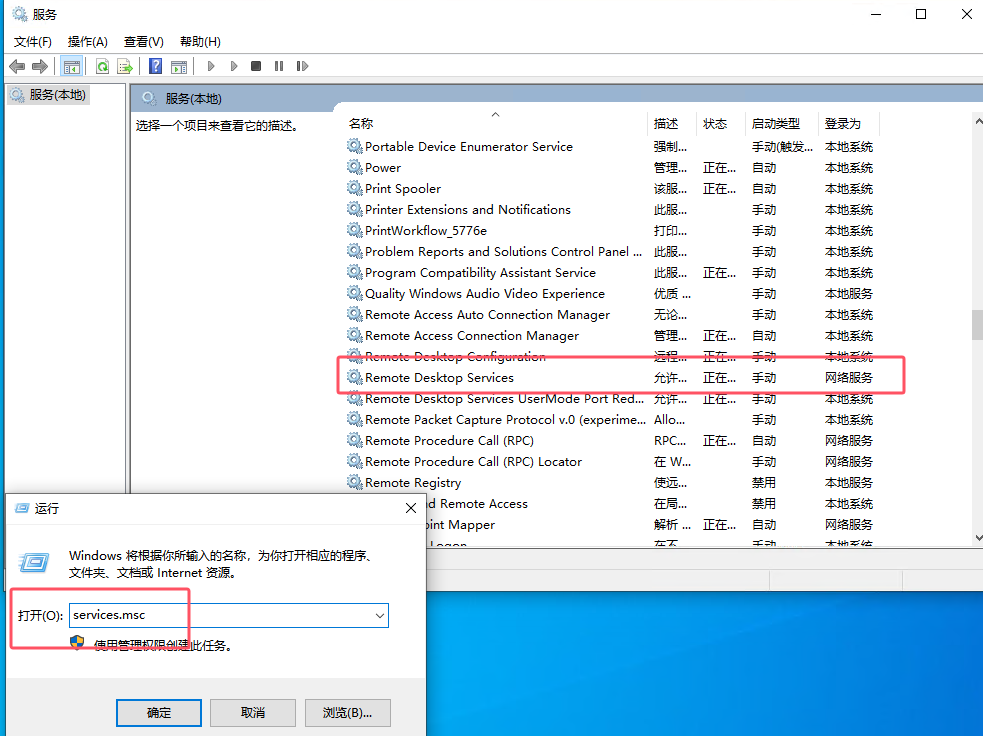This screenshot has height=736, width=983.
Task: Open the 文件(F) menu
Action: [x=33, y=42]
